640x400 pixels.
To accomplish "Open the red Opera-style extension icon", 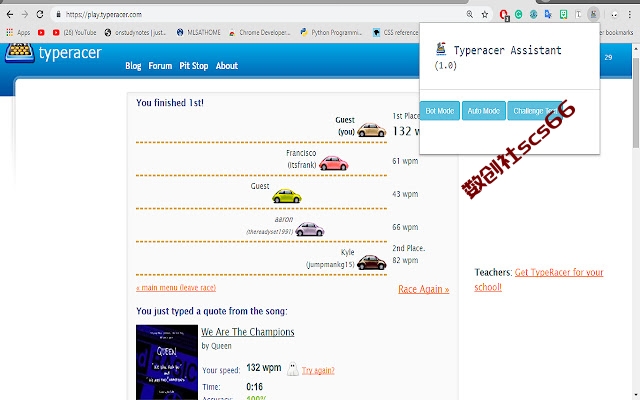I will pyautogui.click(x=504, y=15).
